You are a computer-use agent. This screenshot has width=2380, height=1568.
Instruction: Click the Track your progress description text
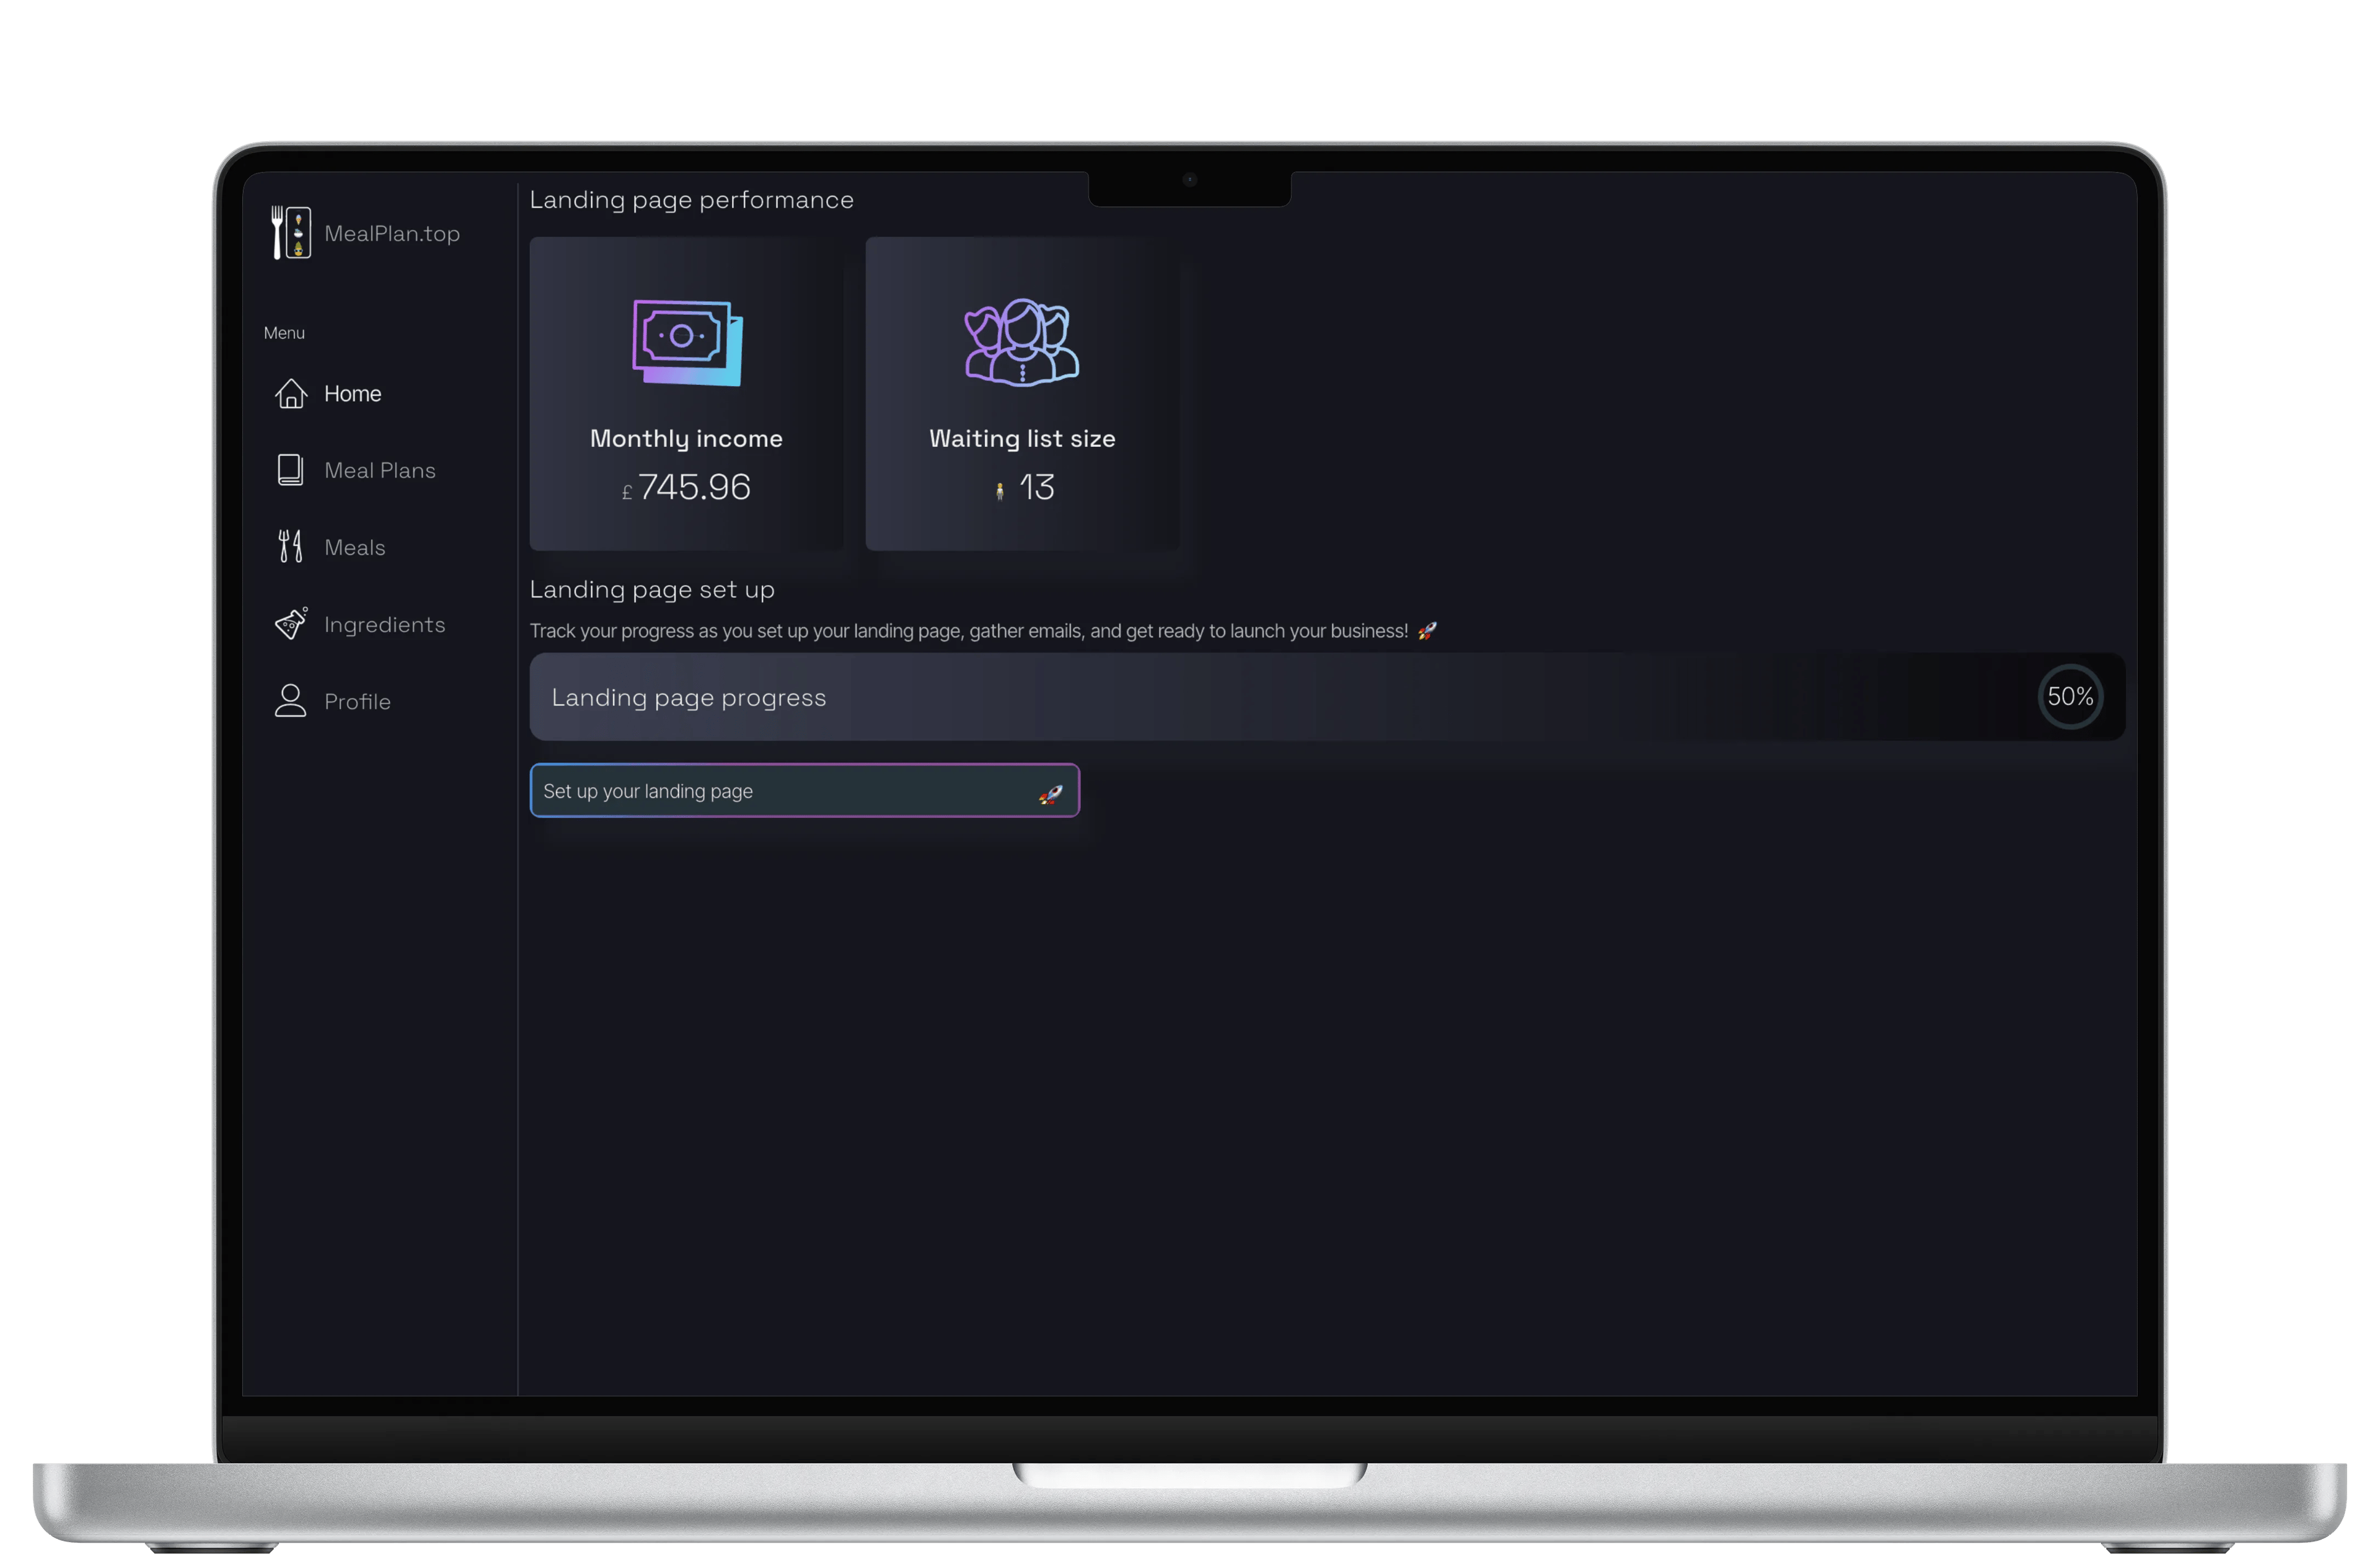tap(968, 631)
